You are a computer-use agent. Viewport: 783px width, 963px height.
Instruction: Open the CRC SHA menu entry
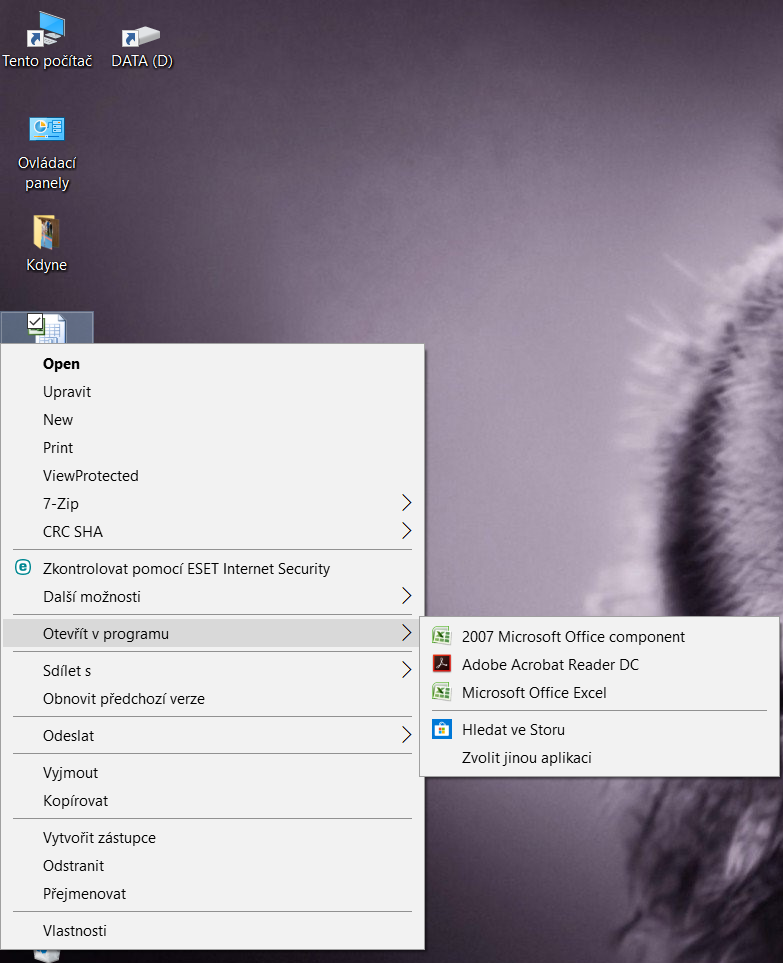(x=212, y=531)
